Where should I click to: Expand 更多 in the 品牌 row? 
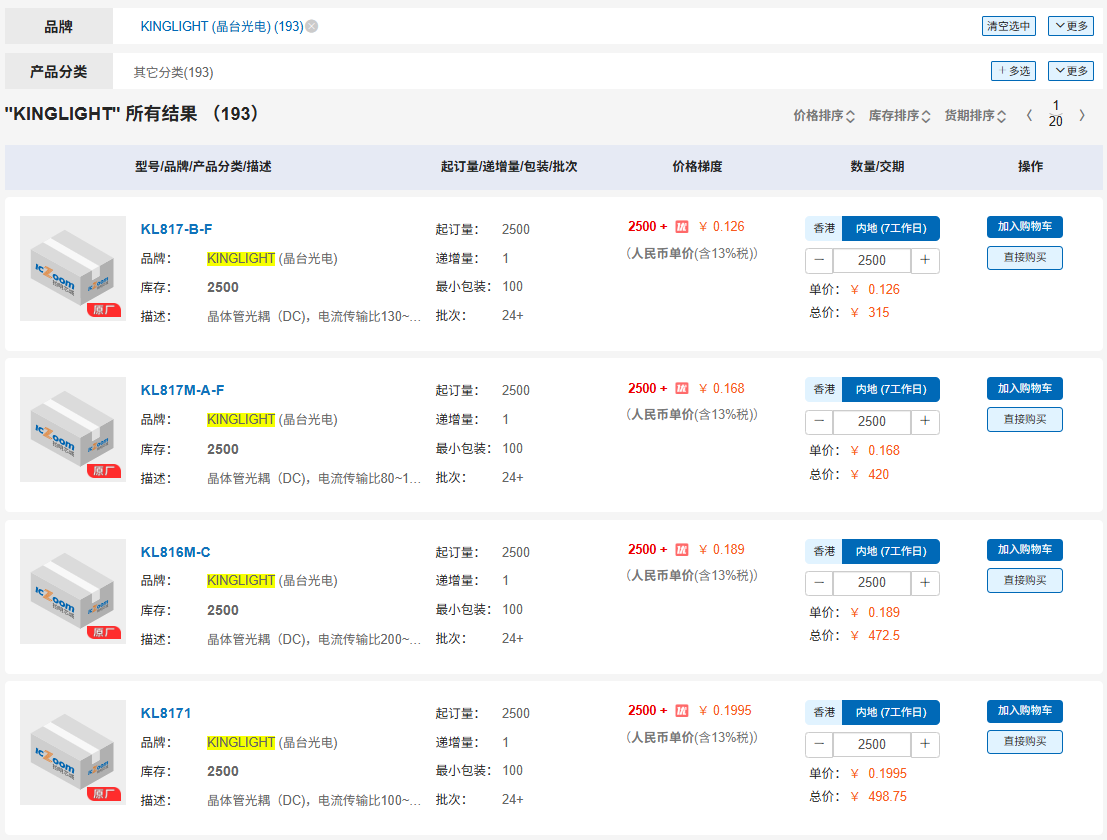1070,26
